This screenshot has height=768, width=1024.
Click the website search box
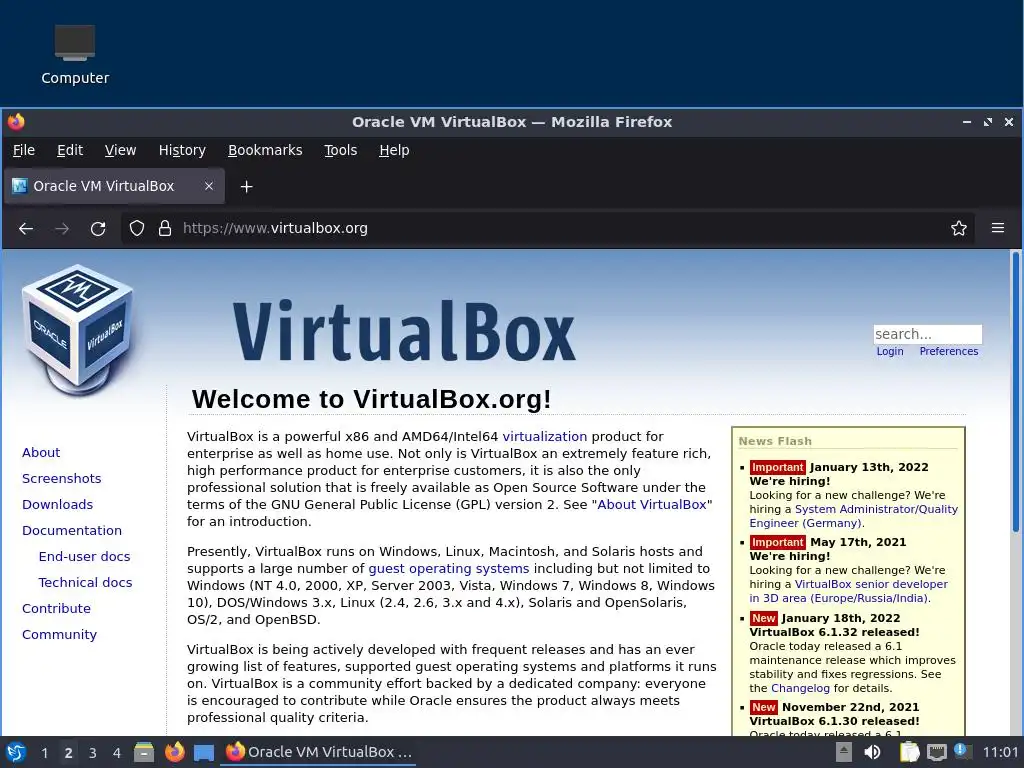[927, 334]
